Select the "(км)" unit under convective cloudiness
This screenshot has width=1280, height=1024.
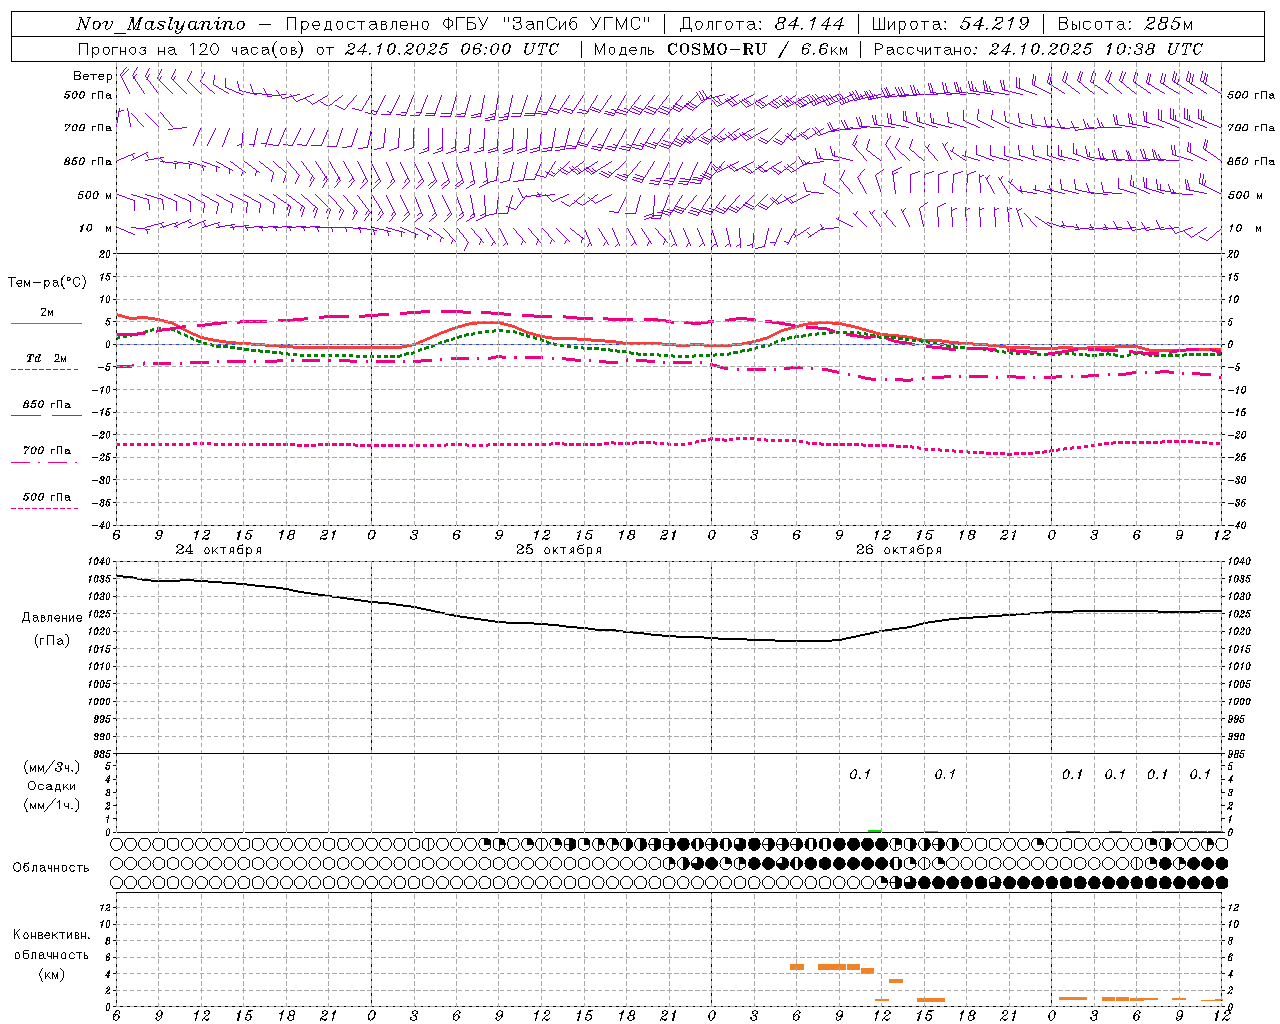tap(51, 974)
